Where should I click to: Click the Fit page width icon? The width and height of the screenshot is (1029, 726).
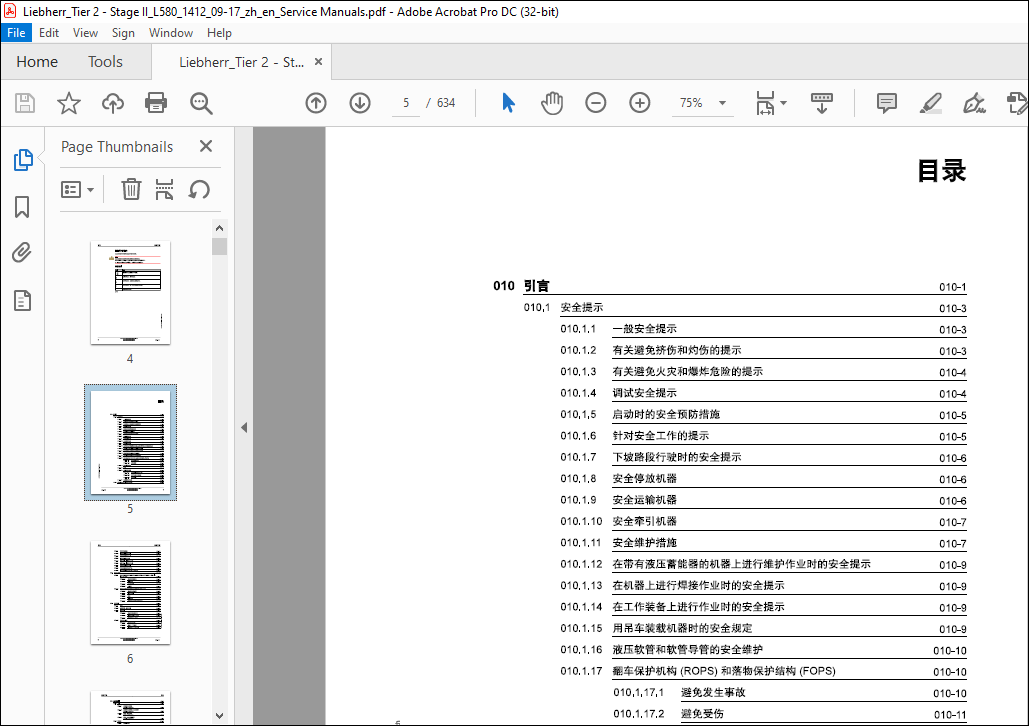pyautogui.click(x=765, y=103)
